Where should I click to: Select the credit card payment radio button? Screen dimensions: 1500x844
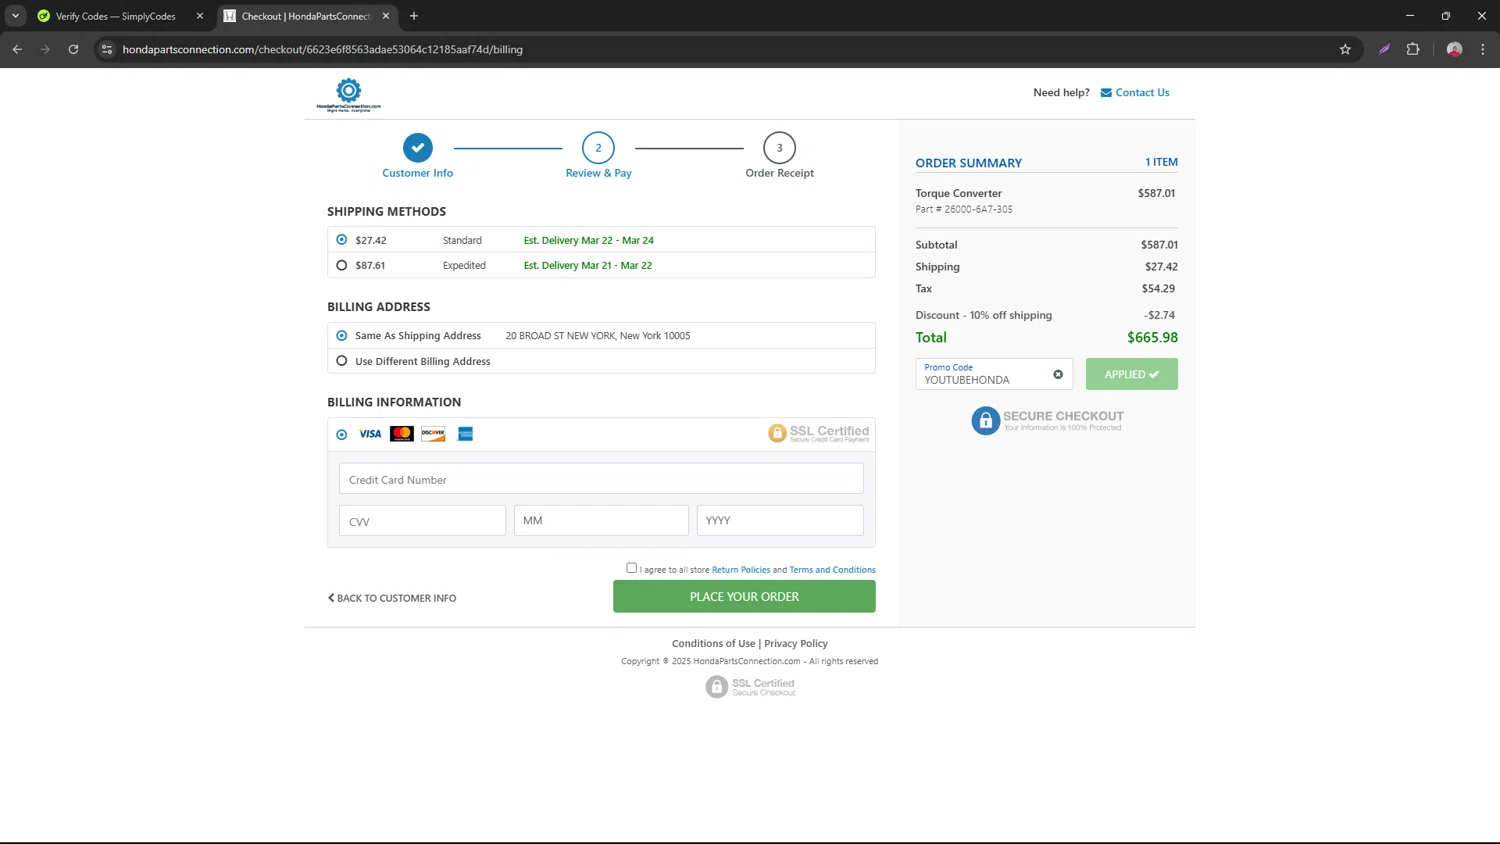(342, 434)
